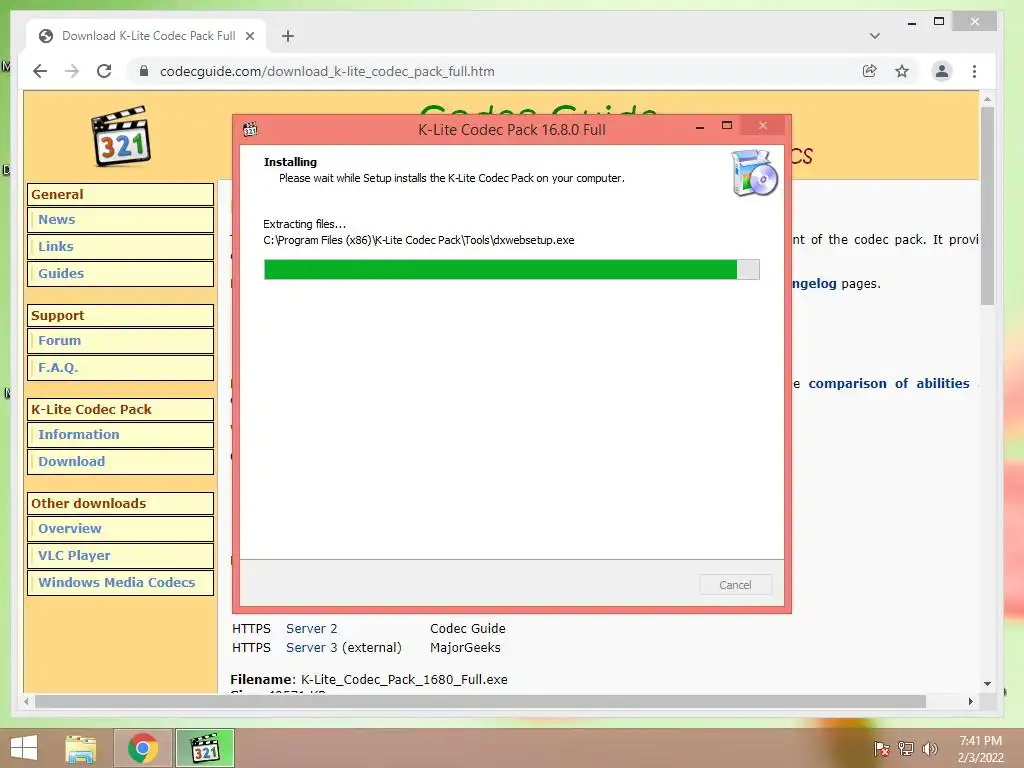Close the K-Lite installer window
This screenshot has height=768, width=1024.
(x=762, y=125)
